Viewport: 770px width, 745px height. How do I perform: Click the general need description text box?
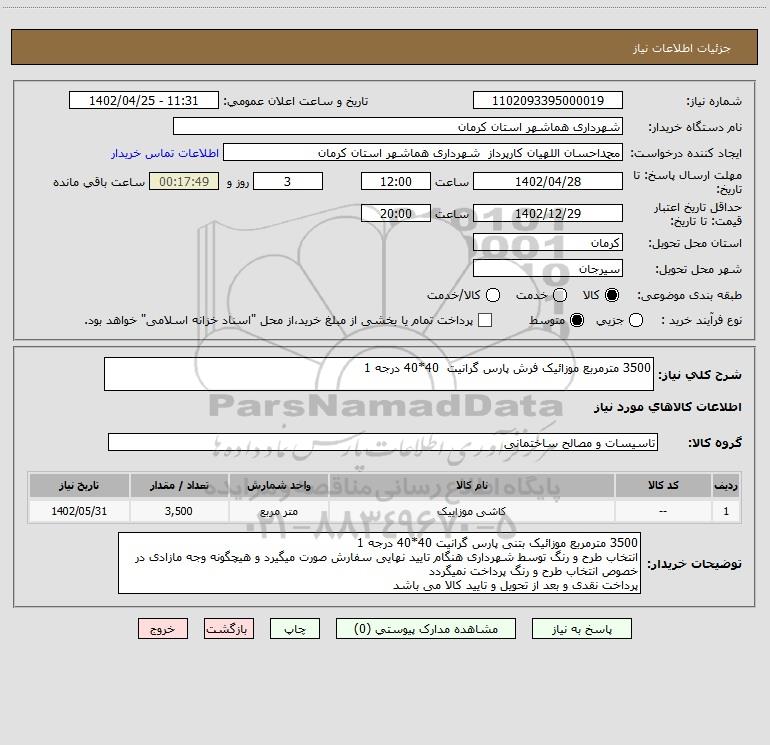click(379, 375)
